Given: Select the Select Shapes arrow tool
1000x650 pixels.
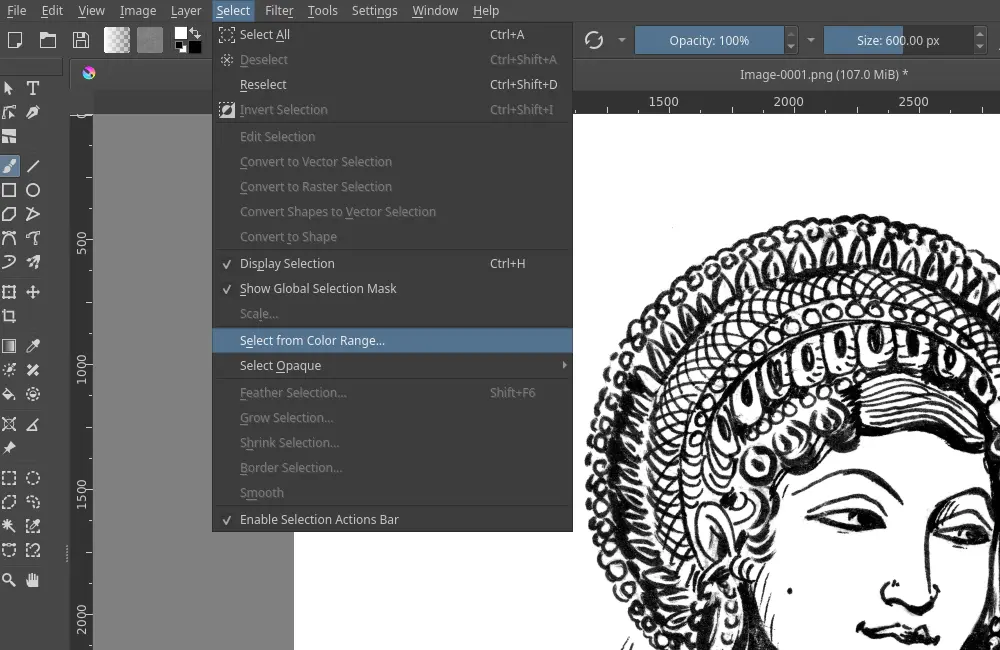Looking at the screenshot, I should (9, 88).
